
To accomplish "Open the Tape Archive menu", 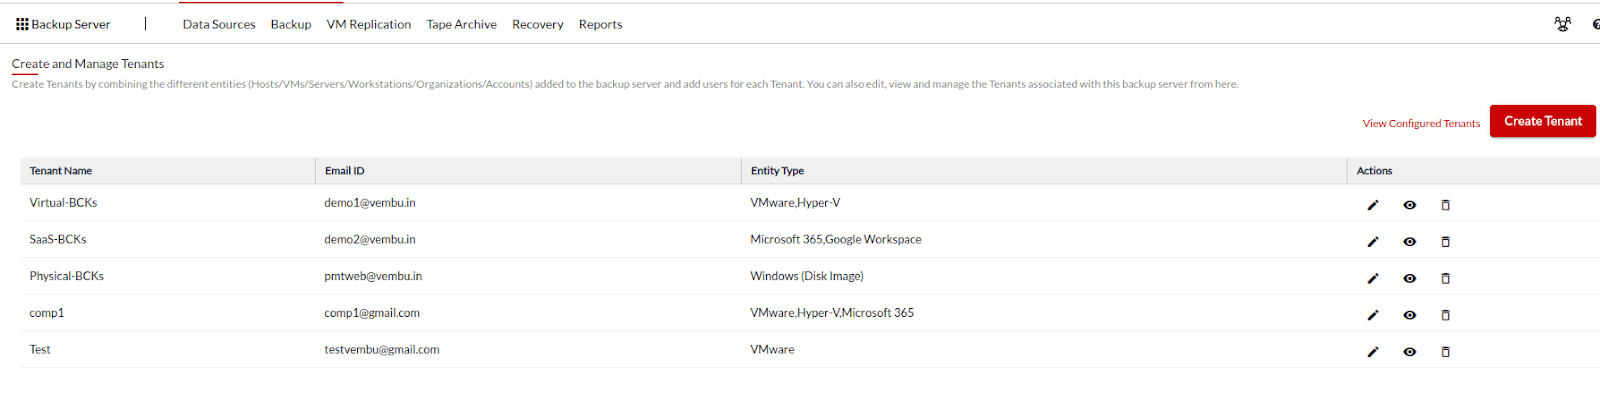I will click(x=461, y=24).
